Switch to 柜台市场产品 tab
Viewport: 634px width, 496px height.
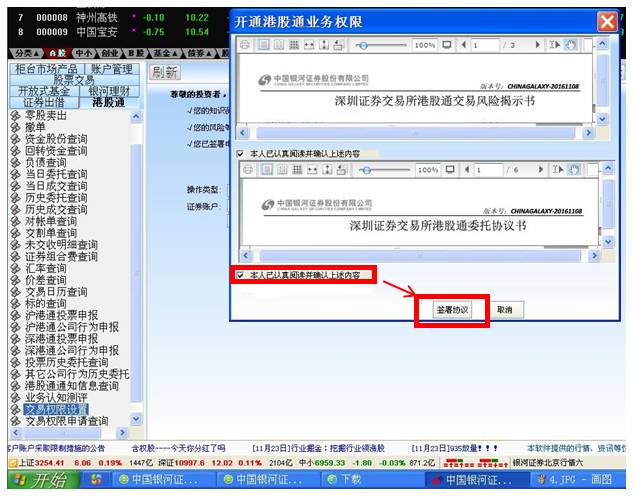click(x=46, y=69)
